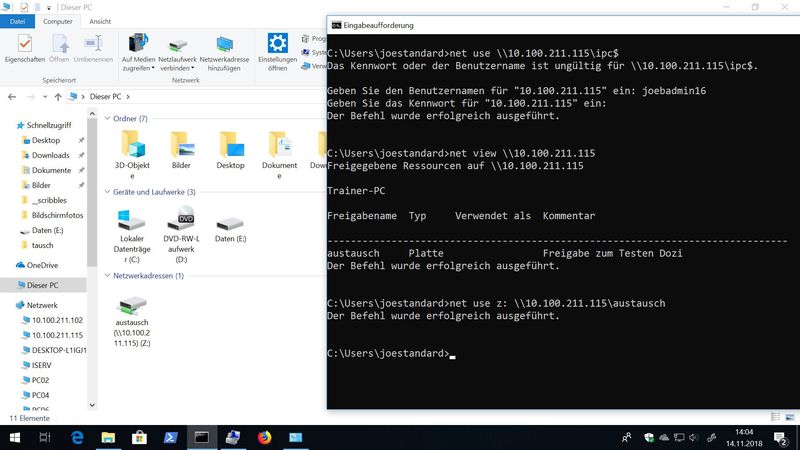Click navigation pane scroll up arrow
This screenshot has width=800, height=450.
coord(92,114)
